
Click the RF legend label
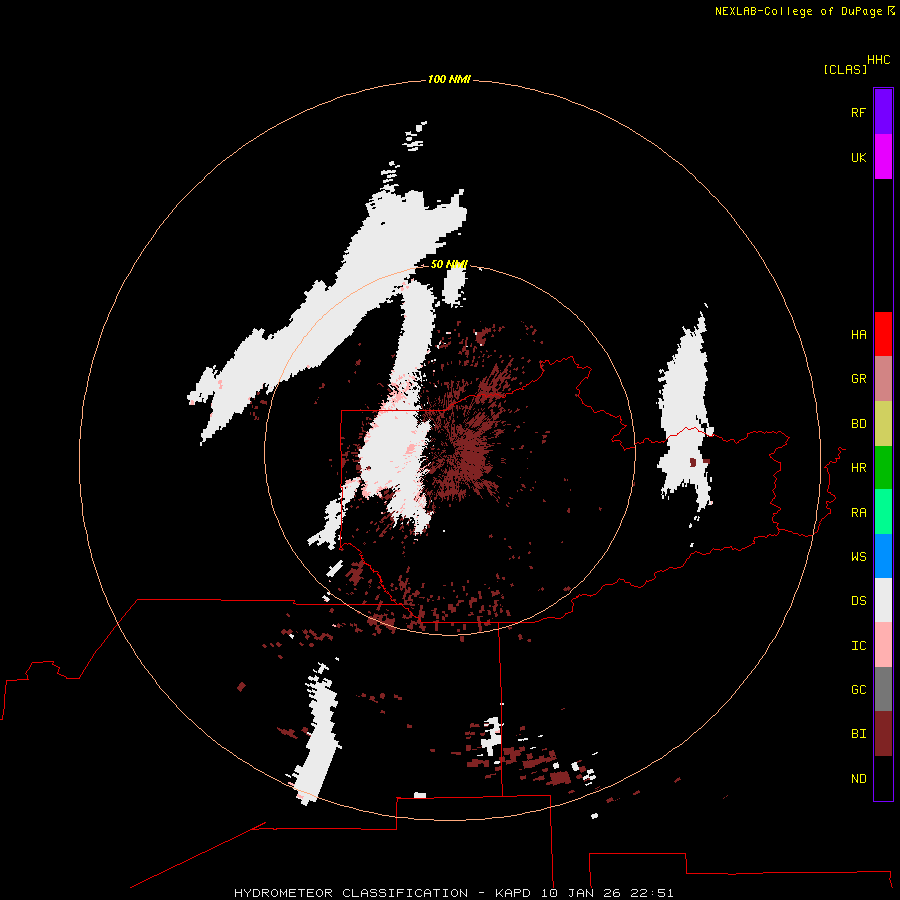click(859, 112)
